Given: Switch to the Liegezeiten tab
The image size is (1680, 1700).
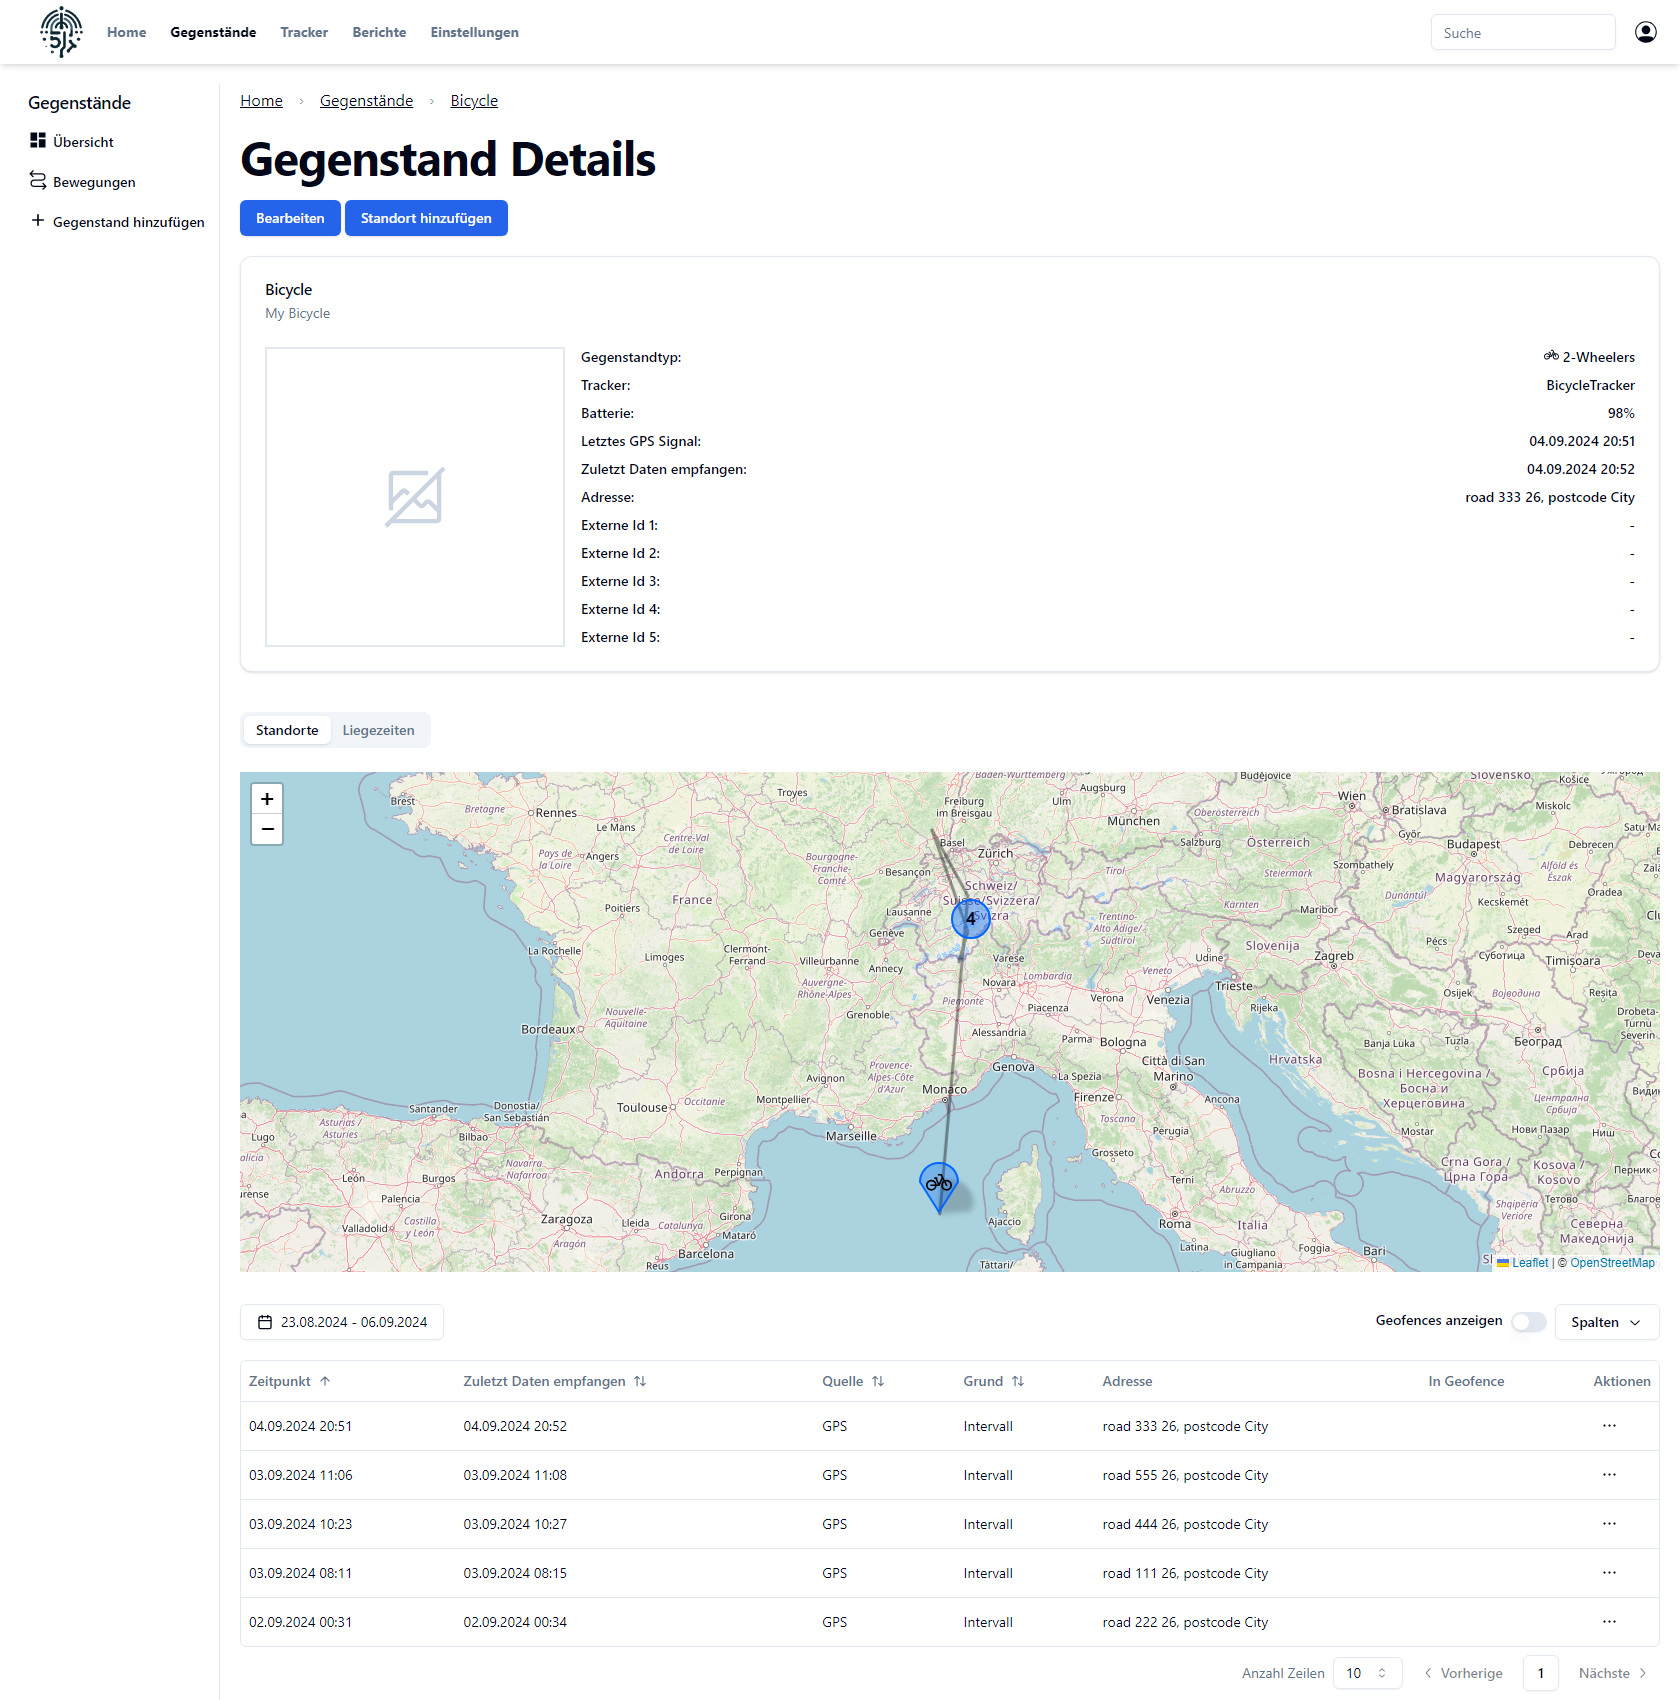Looking at the screenshot, I should 378,730.
